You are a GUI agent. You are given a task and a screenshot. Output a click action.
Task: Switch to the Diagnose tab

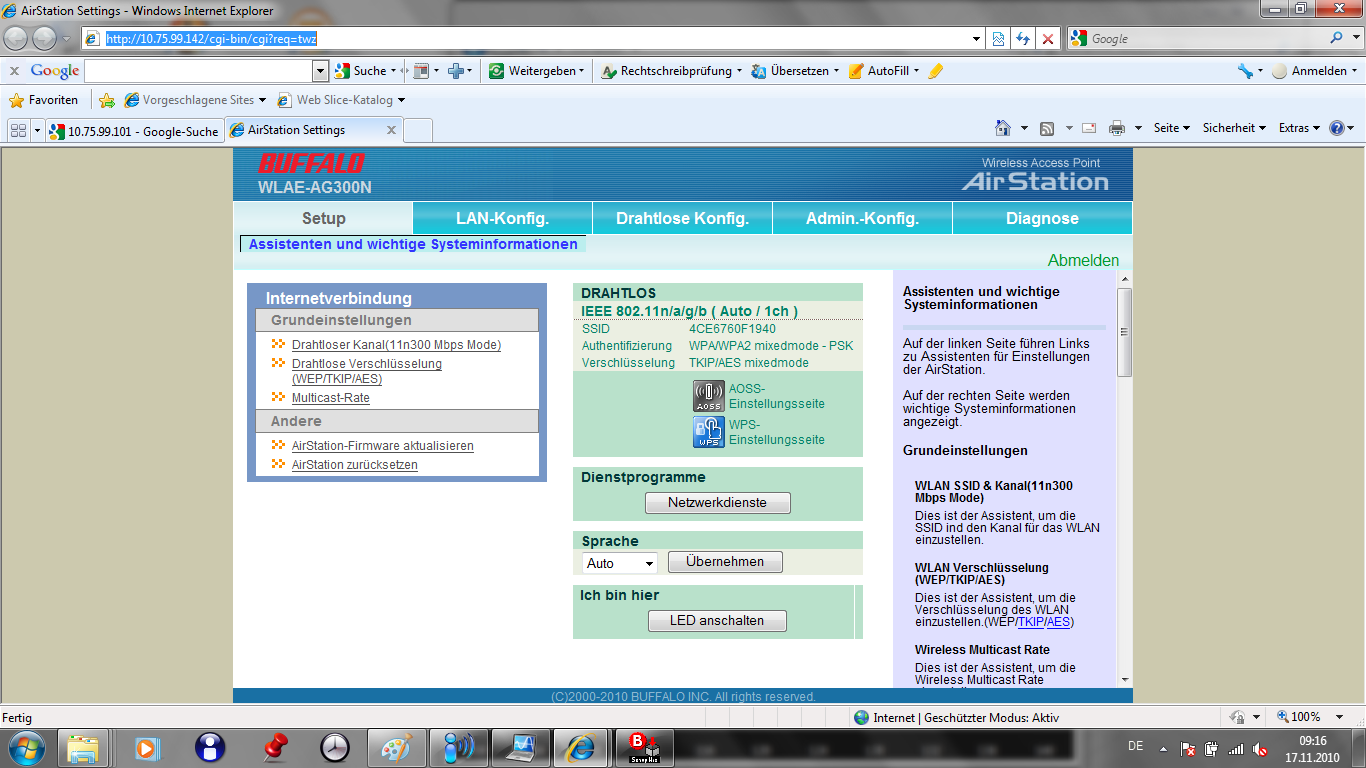pyautogui.click(x=1042, y=218)
